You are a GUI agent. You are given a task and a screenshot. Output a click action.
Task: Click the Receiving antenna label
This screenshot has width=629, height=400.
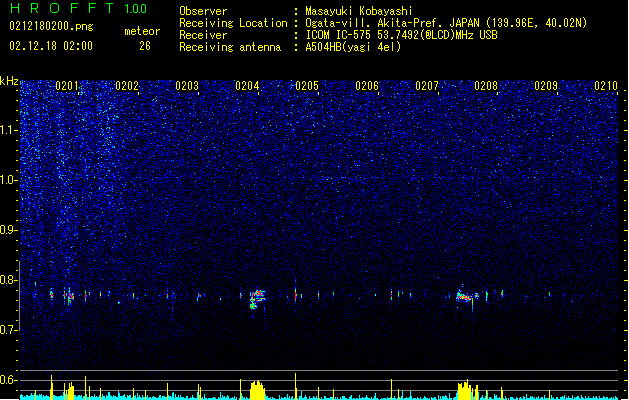[x=230, y=47]
